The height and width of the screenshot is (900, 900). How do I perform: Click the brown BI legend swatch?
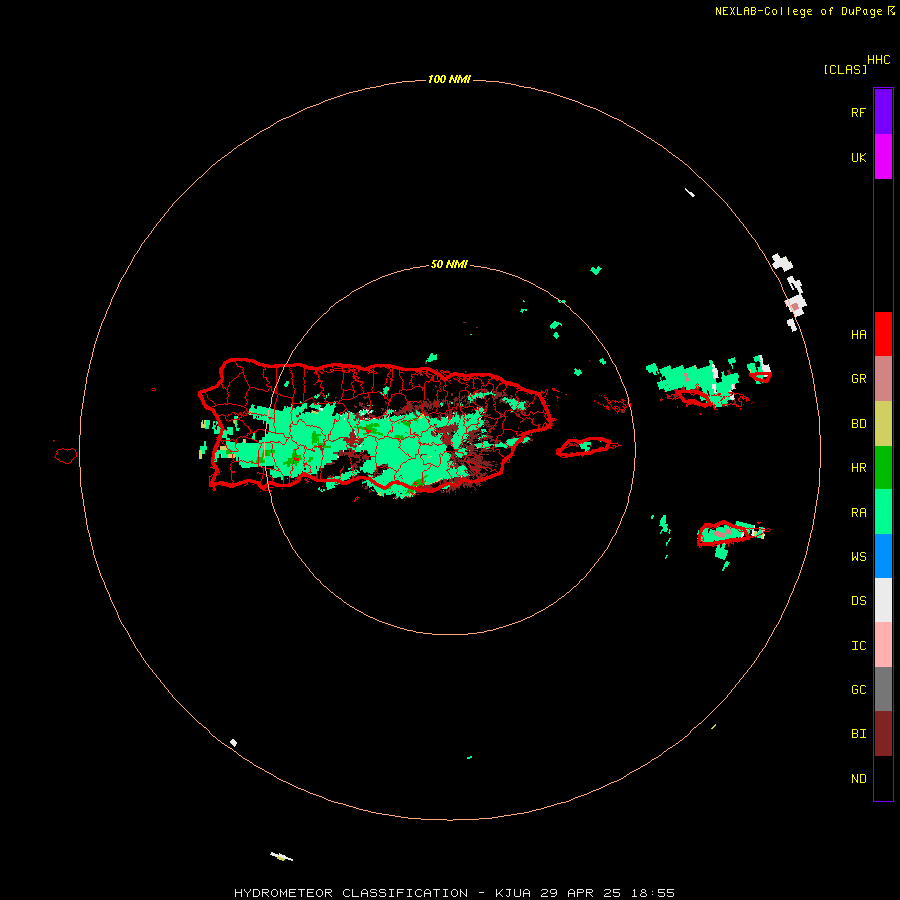[883, 734]
